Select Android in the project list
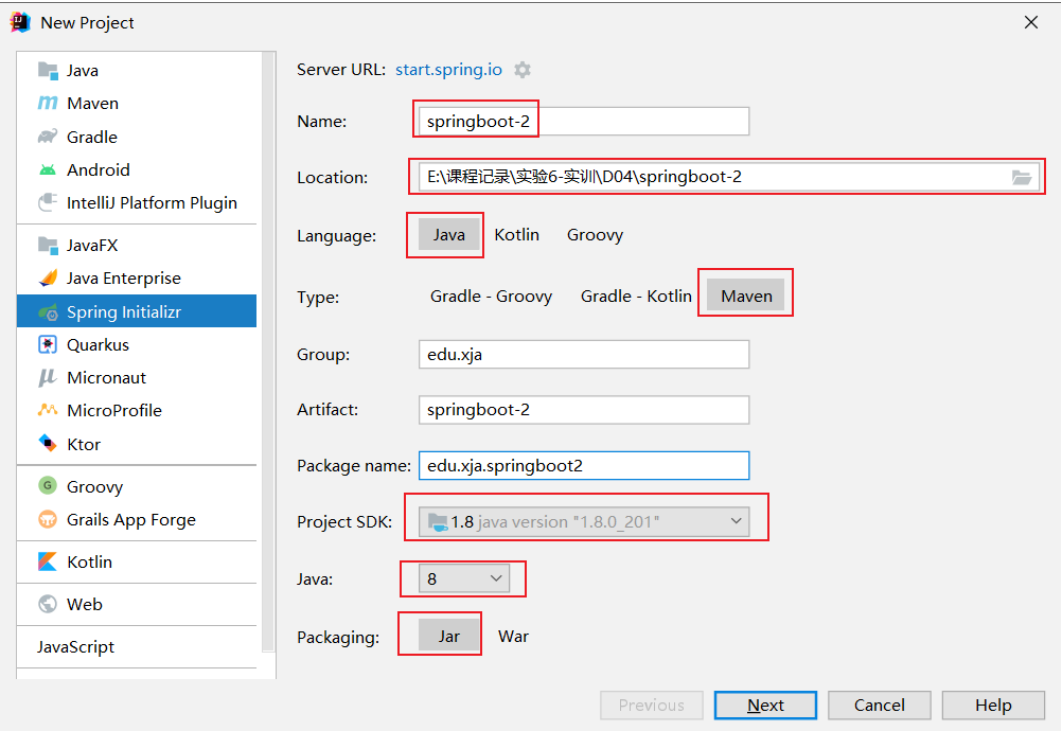 (137, 170)
